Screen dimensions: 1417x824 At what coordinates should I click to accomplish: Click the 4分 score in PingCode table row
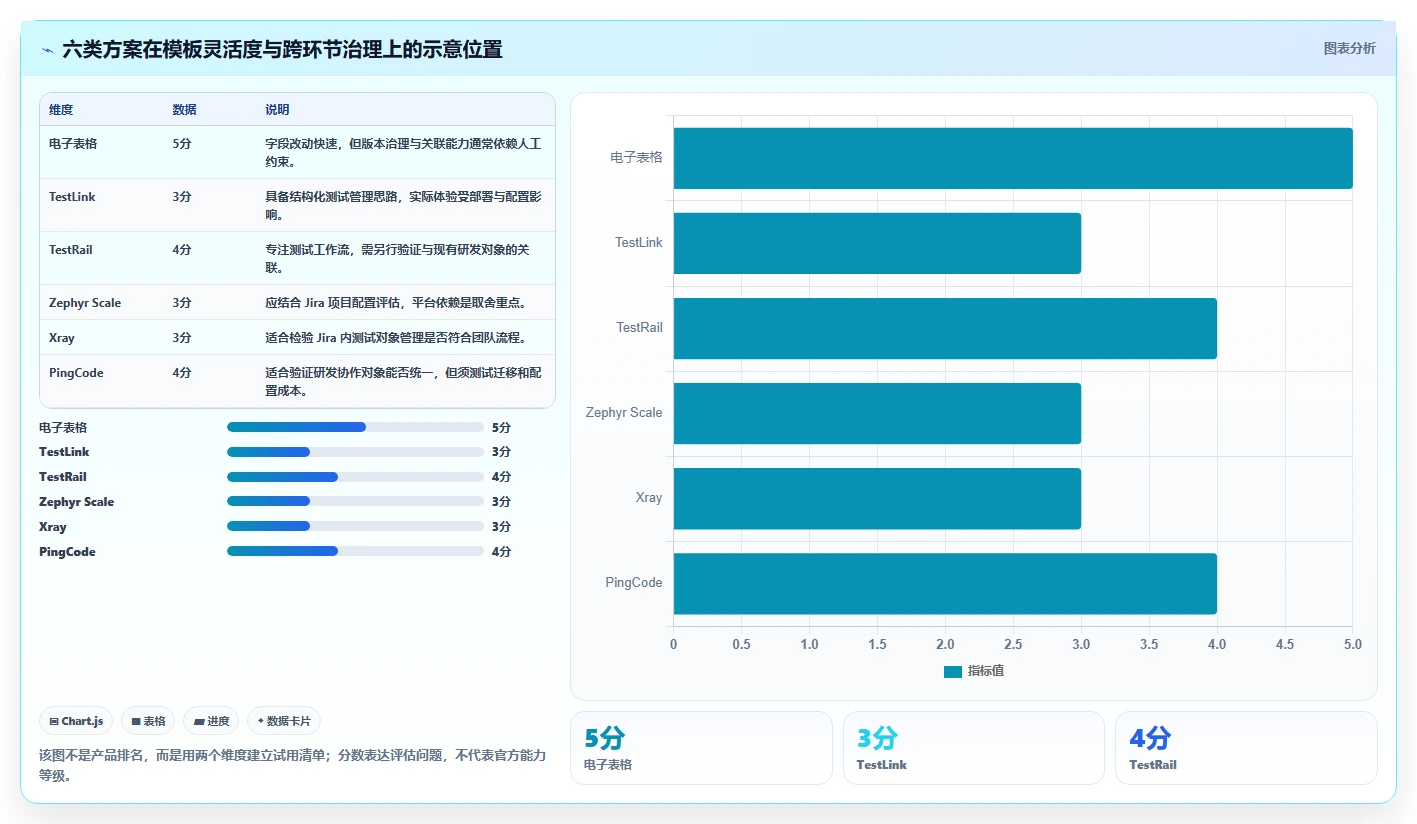[x=182, y=373]
